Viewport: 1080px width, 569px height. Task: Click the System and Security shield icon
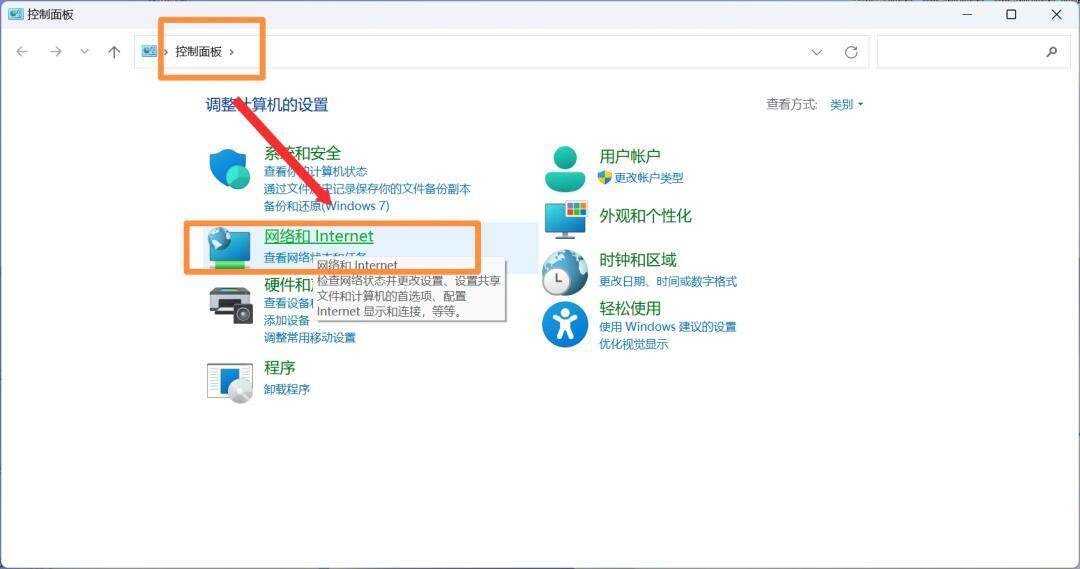pos(229,168)
